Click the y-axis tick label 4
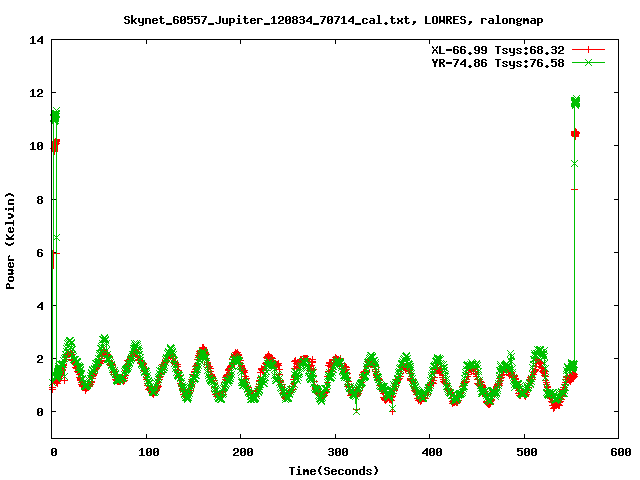Viewport: 640px width, 480px height. point(40,306)
